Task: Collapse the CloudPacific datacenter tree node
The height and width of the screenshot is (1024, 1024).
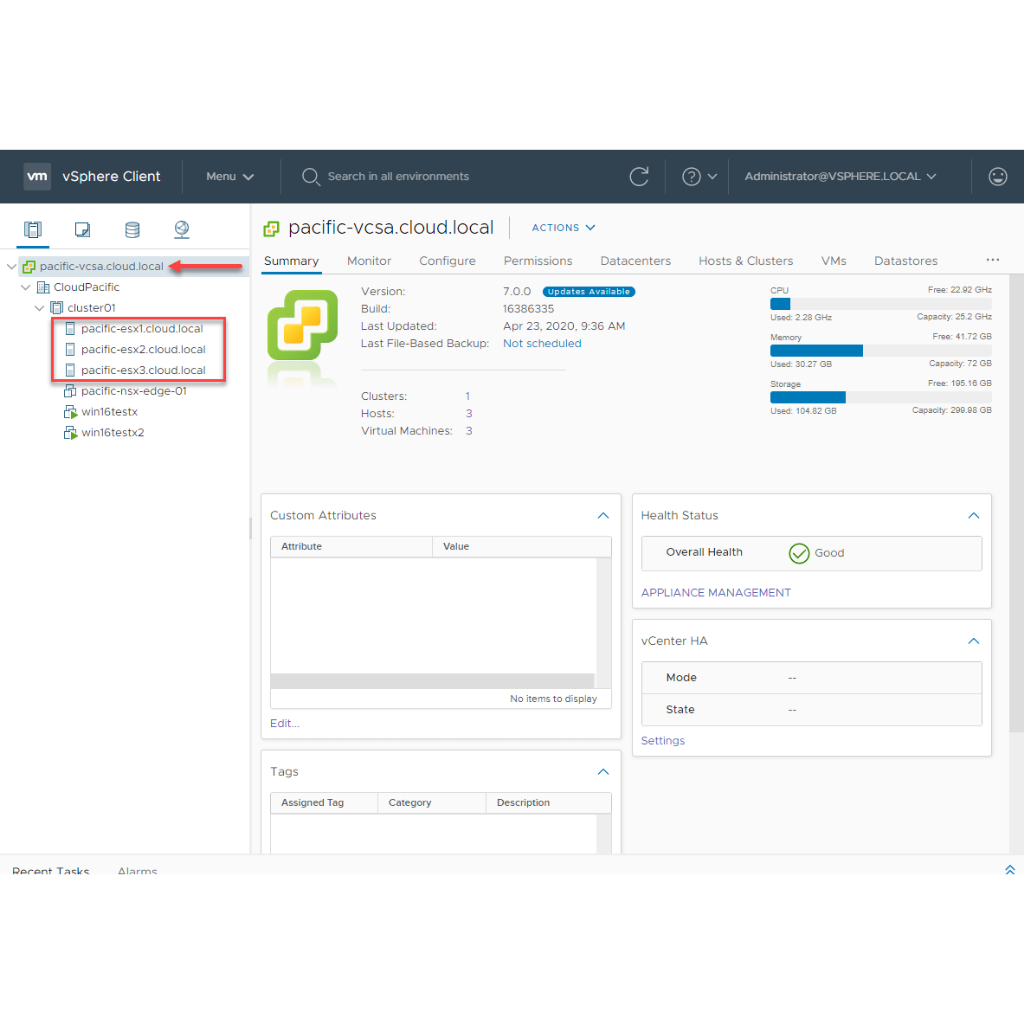Action: coord(26,287)
